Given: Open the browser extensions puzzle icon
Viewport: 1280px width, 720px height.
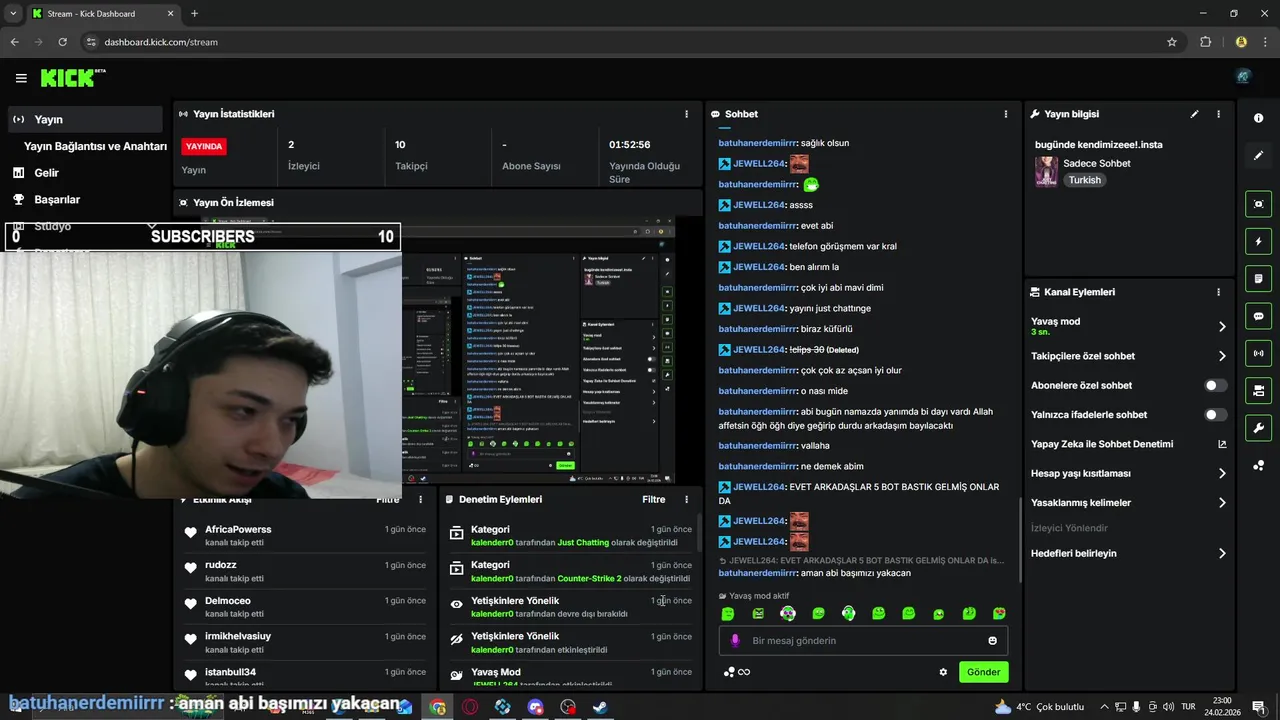Looking at the screenshot, I should [x=1205, y=42].
